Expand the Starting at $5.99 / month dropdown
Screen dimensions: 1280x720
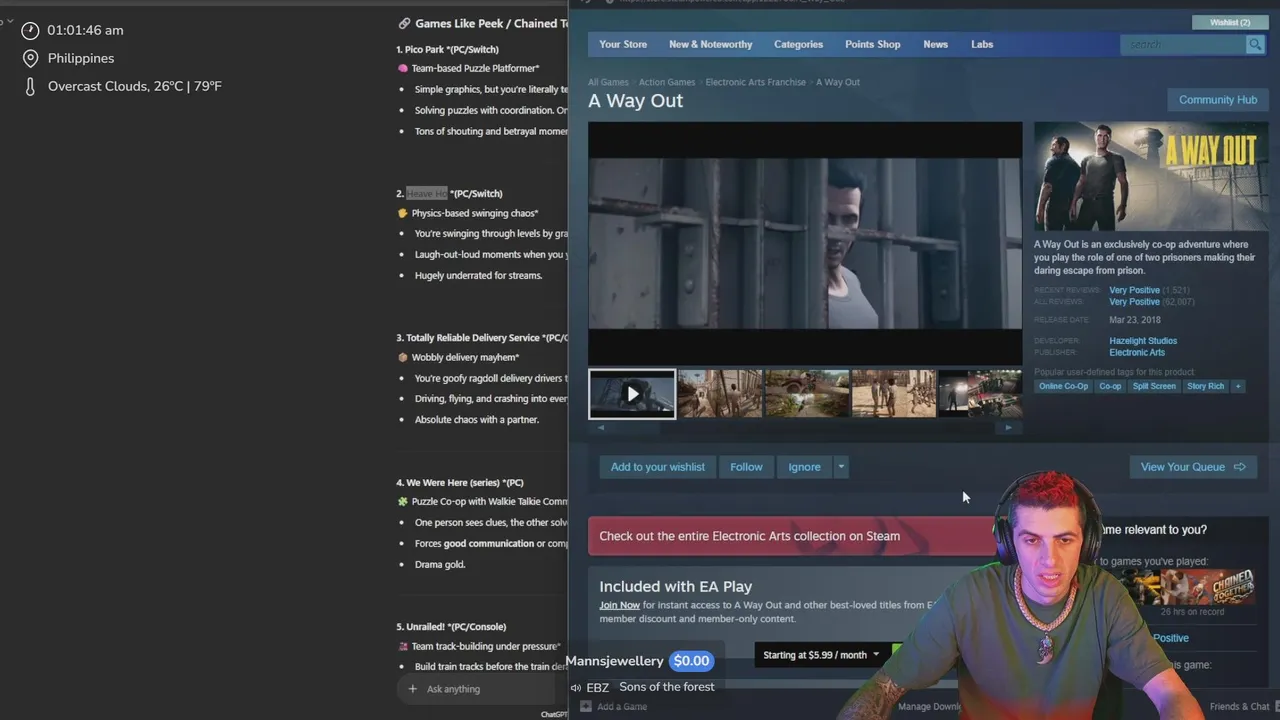[x=821, y=655]
